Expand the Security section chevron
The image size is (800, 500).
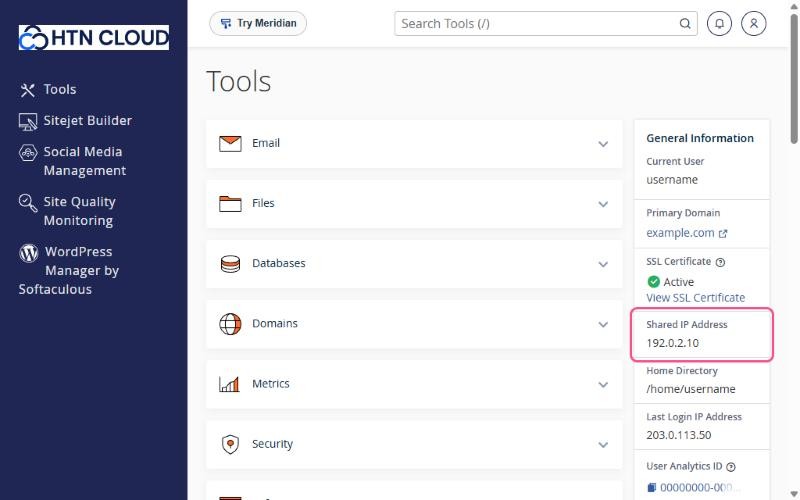(603, 445)
